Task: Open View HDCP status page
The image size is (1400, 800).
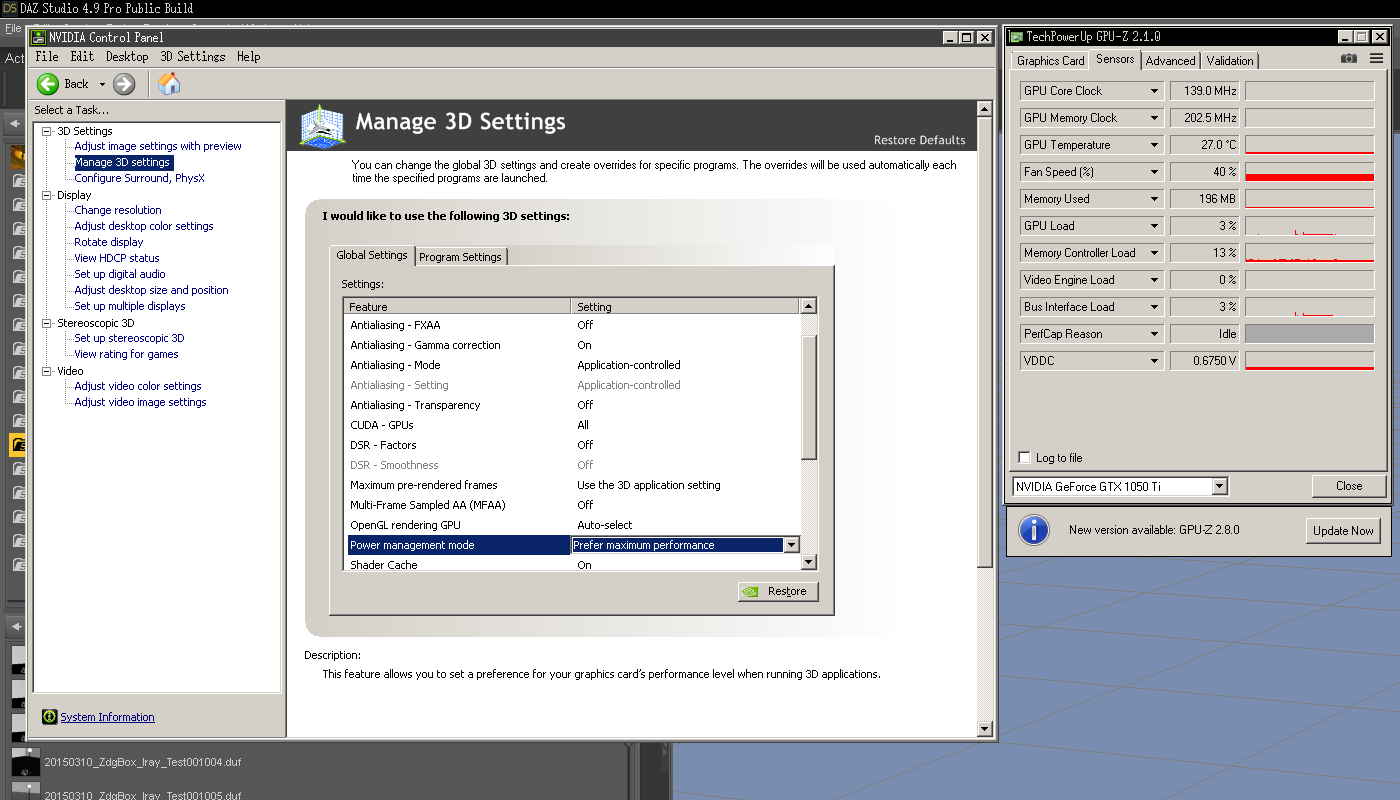Action: pyautogui.click(x=117, y=258)
